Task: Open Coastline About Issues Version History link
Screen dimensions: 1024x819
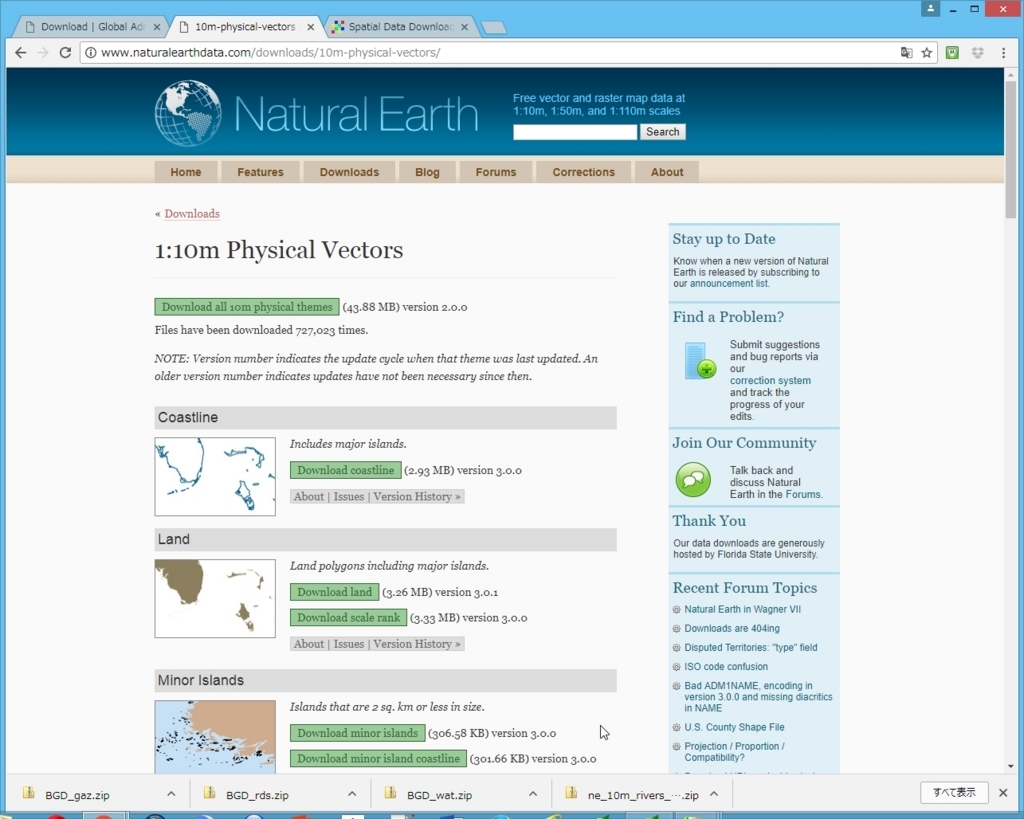Action: coord(377,496)
